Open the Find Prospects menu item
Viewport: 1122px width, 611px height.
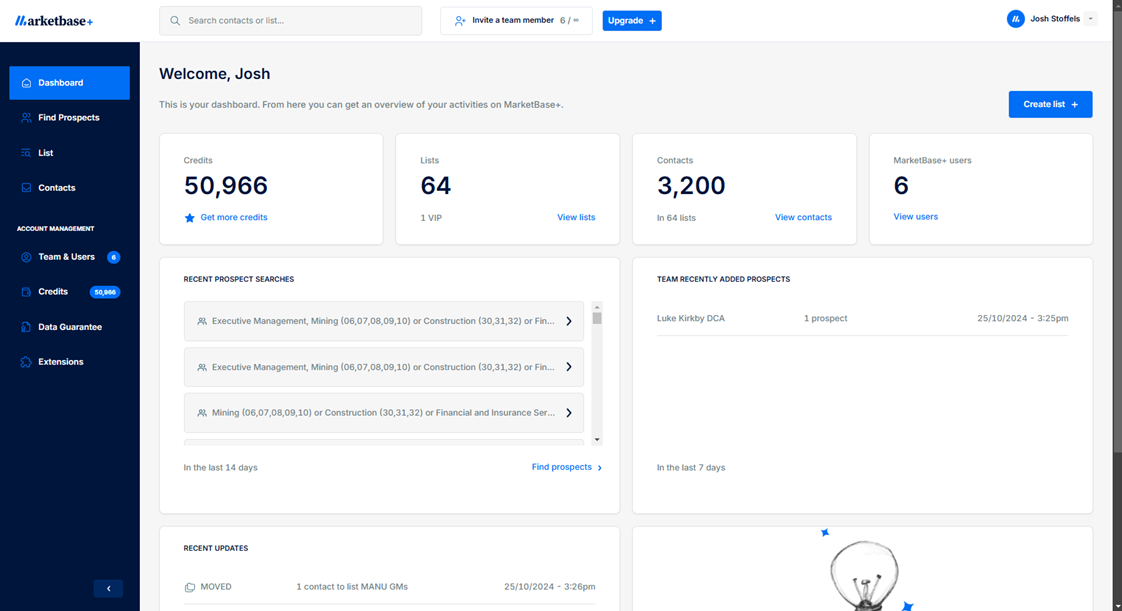click(69, 118)
